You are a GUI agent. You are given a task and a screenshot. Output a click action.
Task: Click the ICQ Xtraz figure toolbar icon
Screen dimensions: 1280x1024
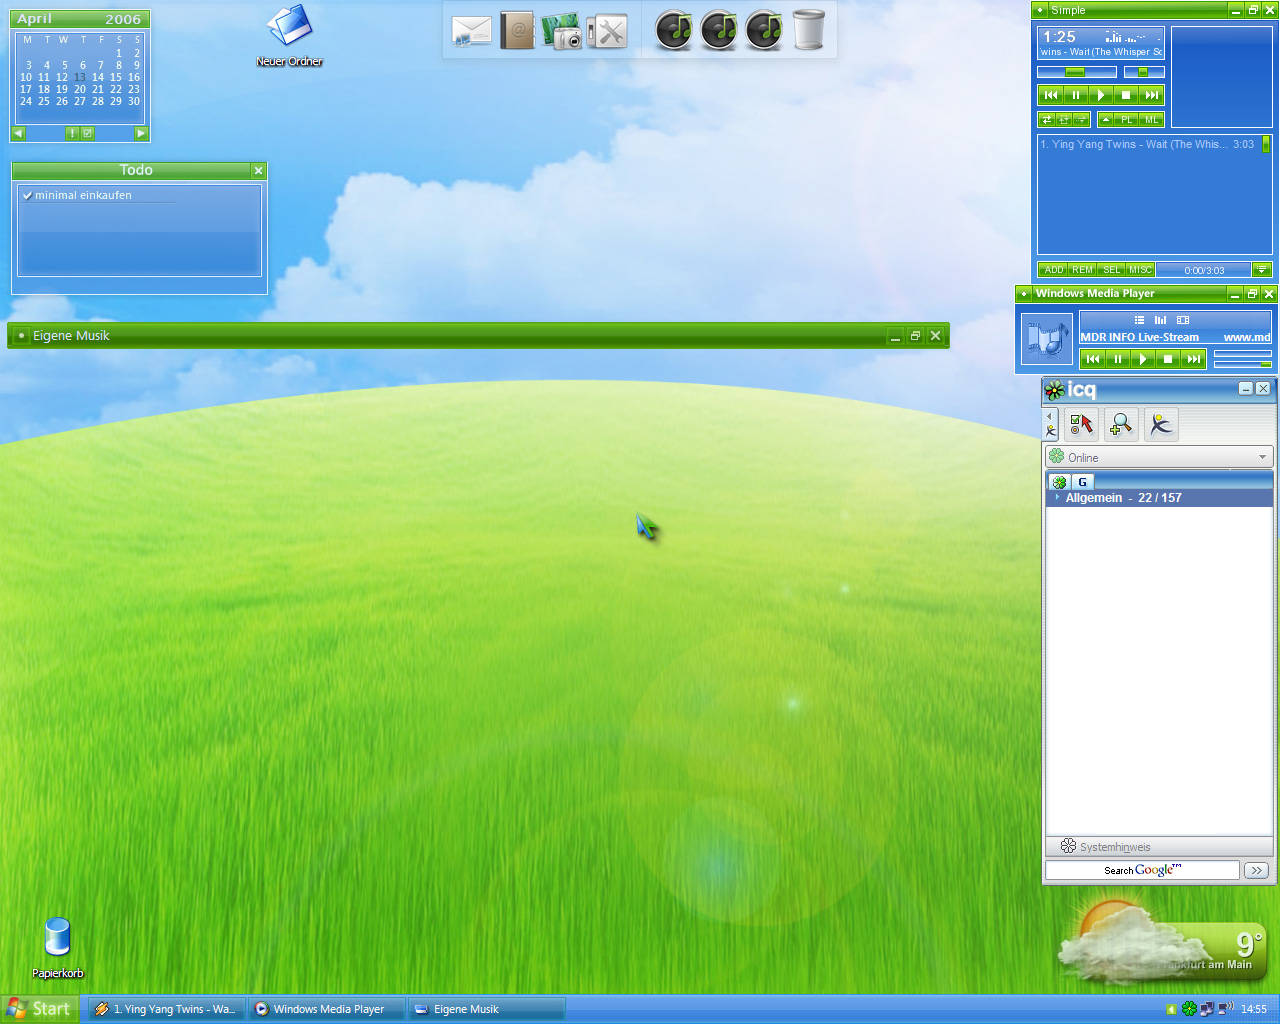pos(1161,425)
